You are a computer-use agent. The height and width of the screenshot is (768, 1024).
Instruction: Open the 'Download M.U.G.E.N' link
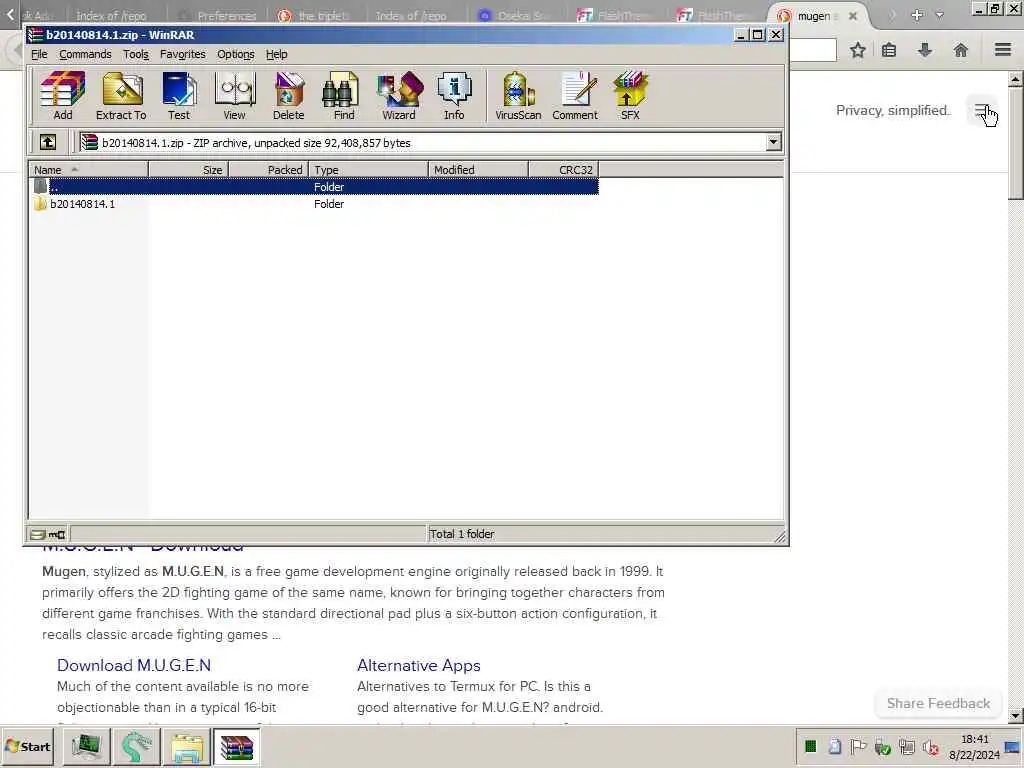pyautogui.click(x=134, y=665)
